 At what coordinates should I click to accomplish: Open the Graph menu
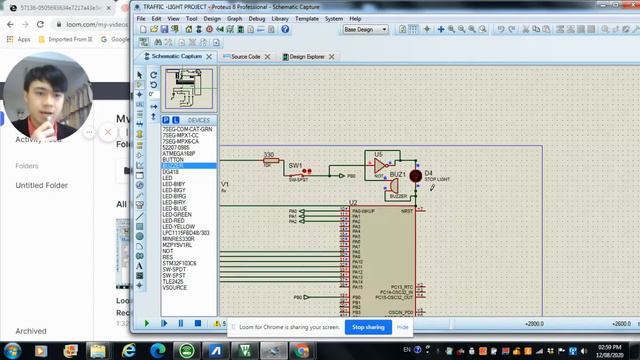point(235,19)
